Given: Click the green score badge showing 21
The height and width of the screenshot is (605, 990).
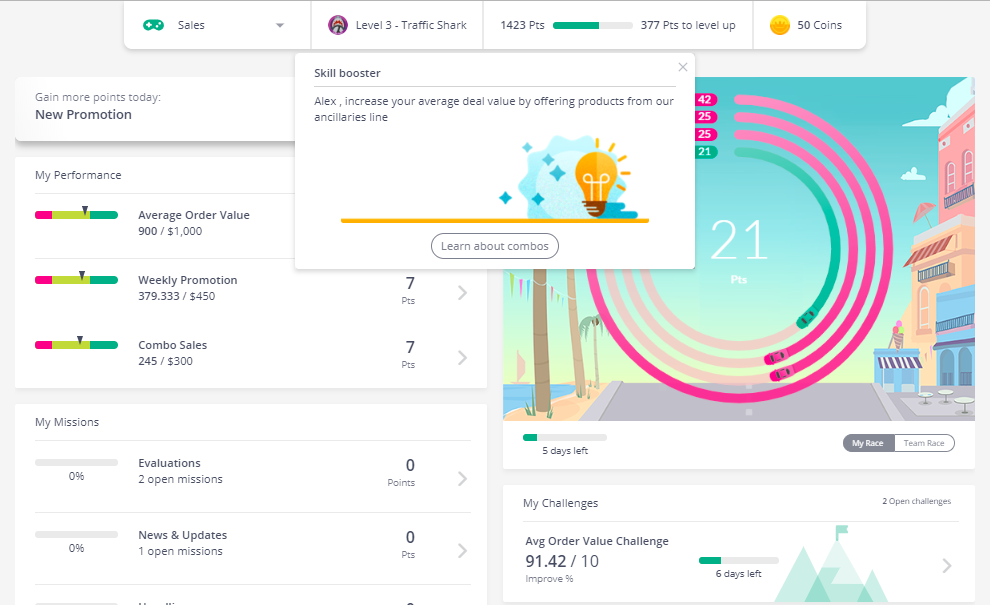Looking at the screenshot, I should tap(705, 152).
